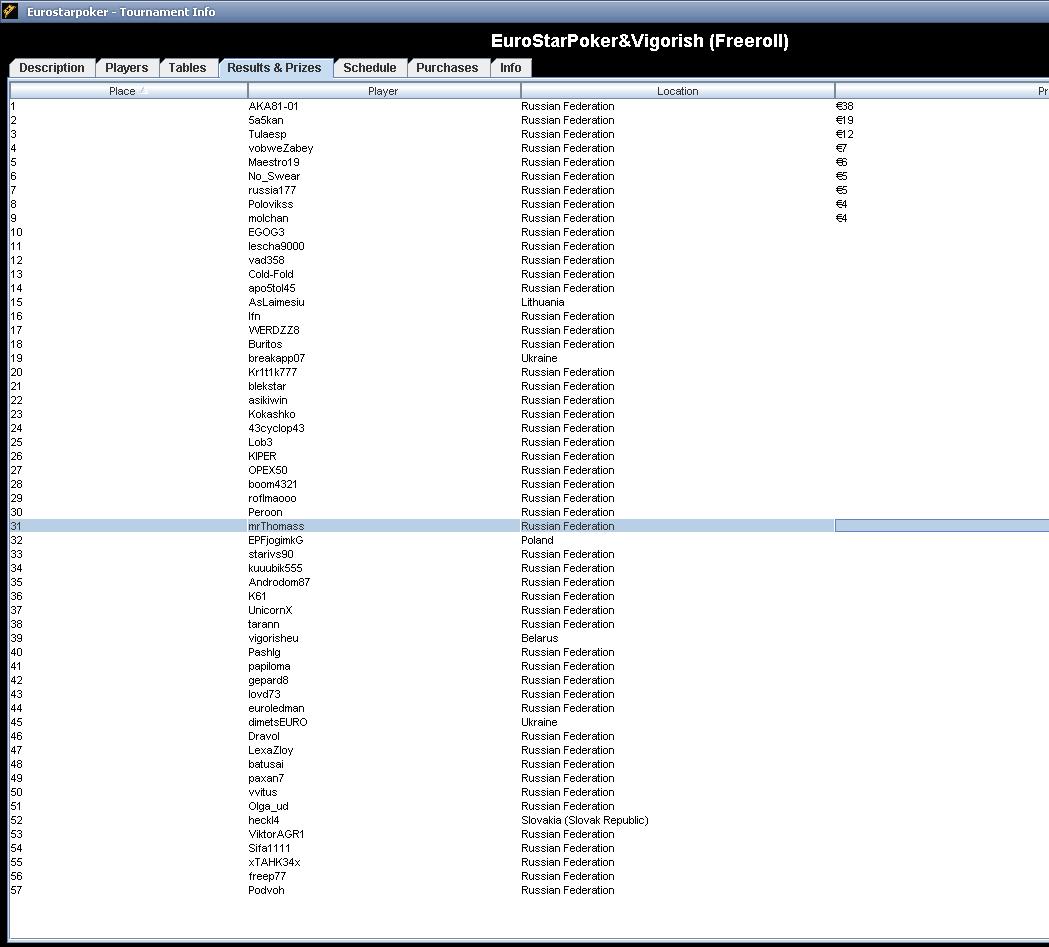Sort by the Location column header
Image resolution: width=1049 pixels, height=947 pixels.
[x=677, y=91]
